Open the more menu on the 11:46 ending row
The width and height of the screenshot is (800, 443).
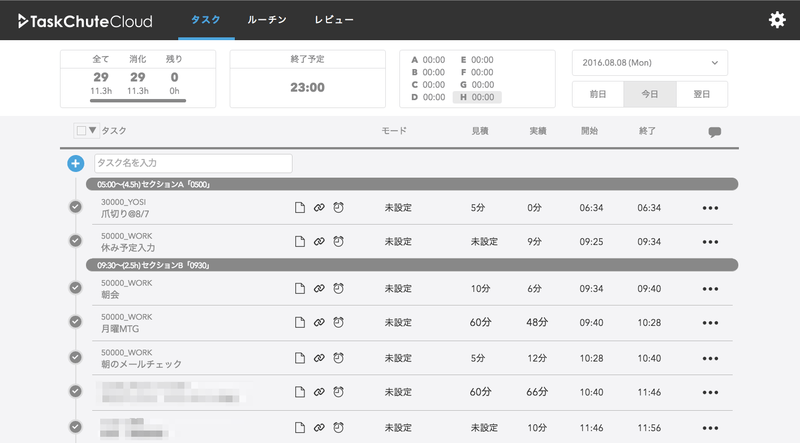point(710,392)
